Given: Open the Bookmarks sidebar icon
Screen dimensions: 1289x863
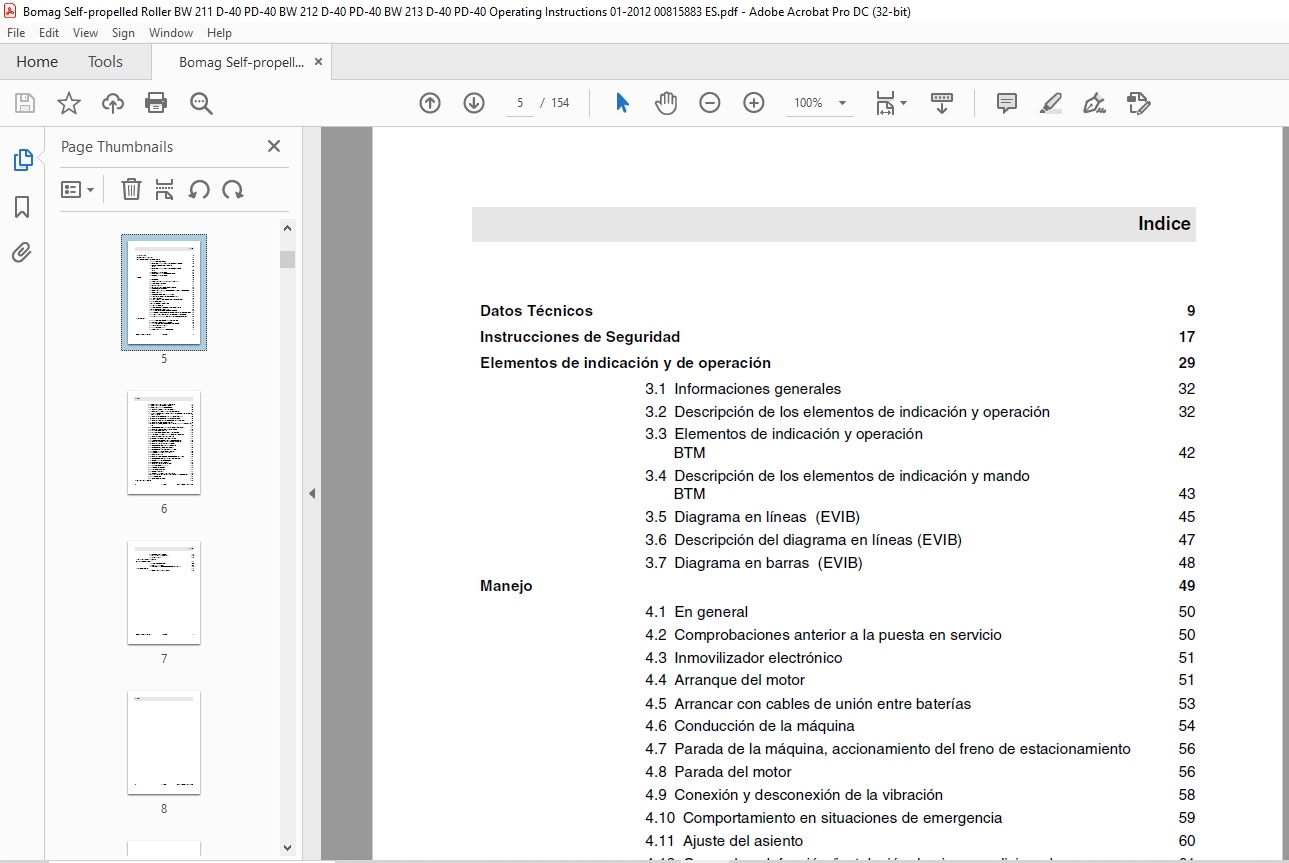Looking at the screenshot, I should 22,207.
